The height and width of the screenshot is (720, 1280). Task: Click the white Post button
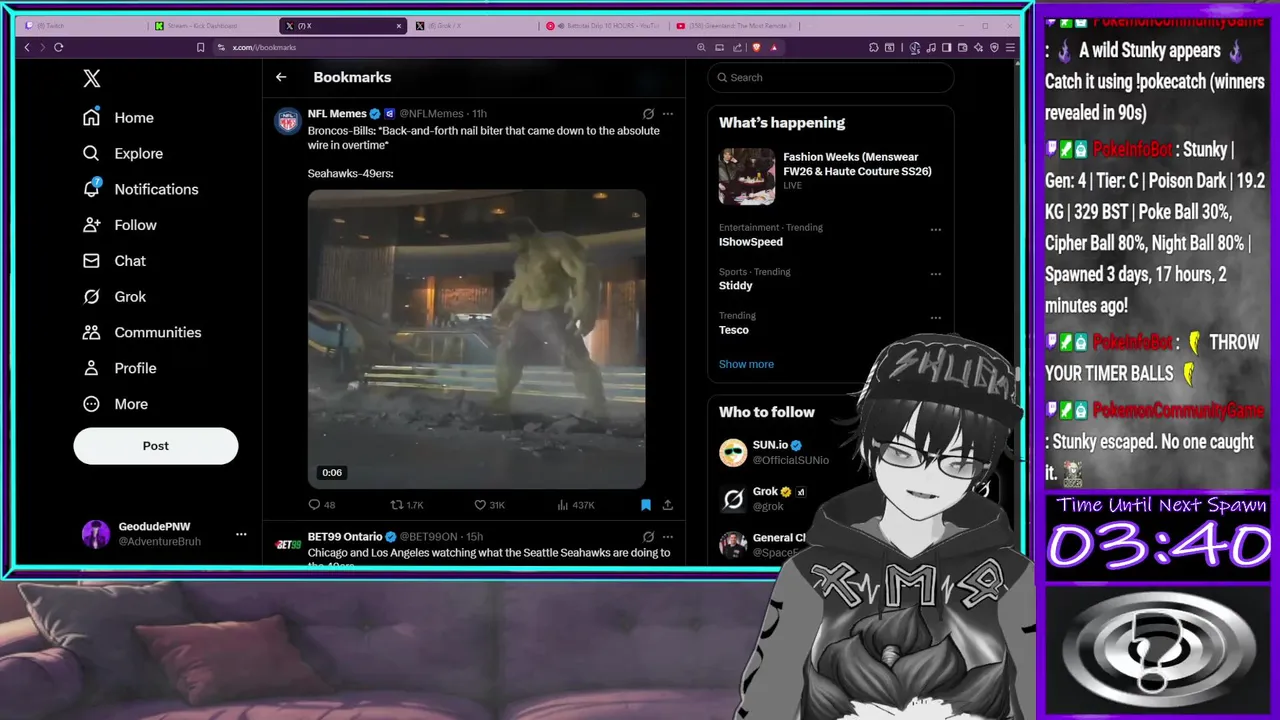[156, 446]
